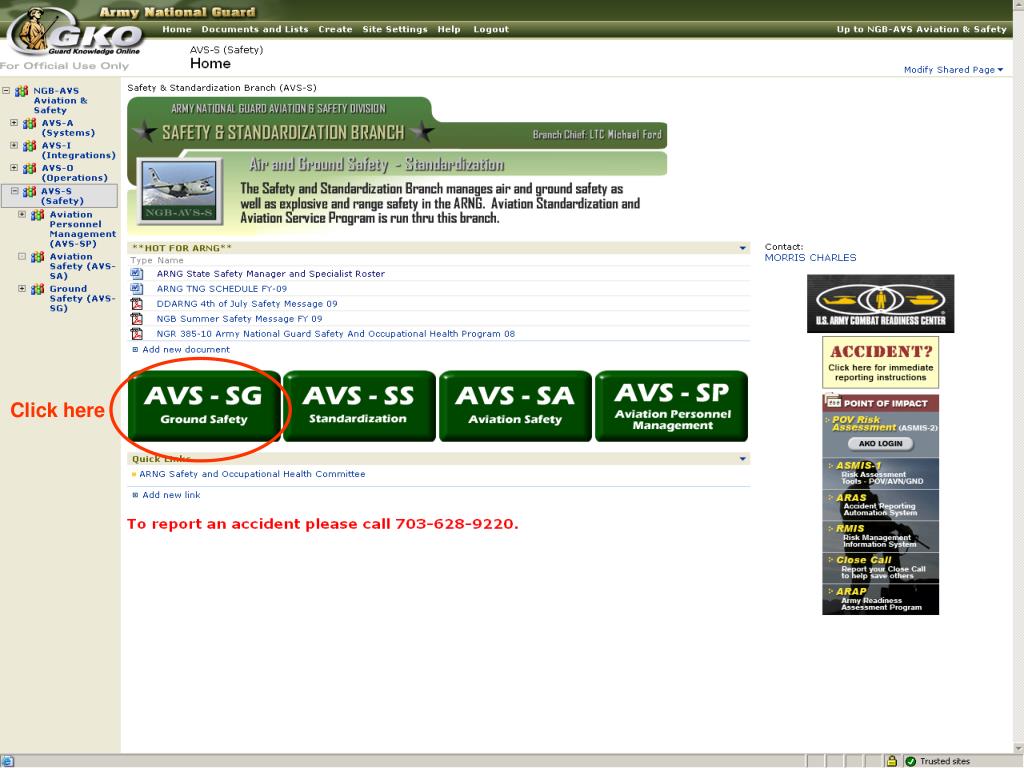Expand the AVS-A (Systems) tree node
Screen dimensions: 1024x768
click(14, 123)
